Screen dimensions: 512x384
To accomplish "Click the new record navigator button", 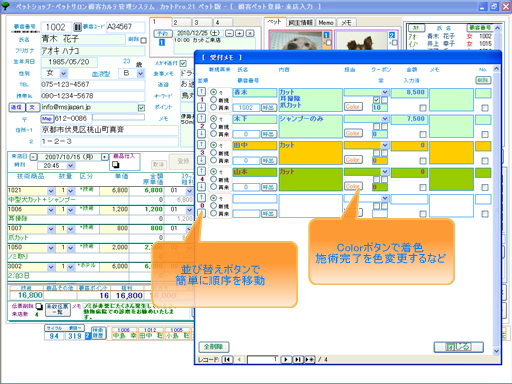I will coord(310,359).
